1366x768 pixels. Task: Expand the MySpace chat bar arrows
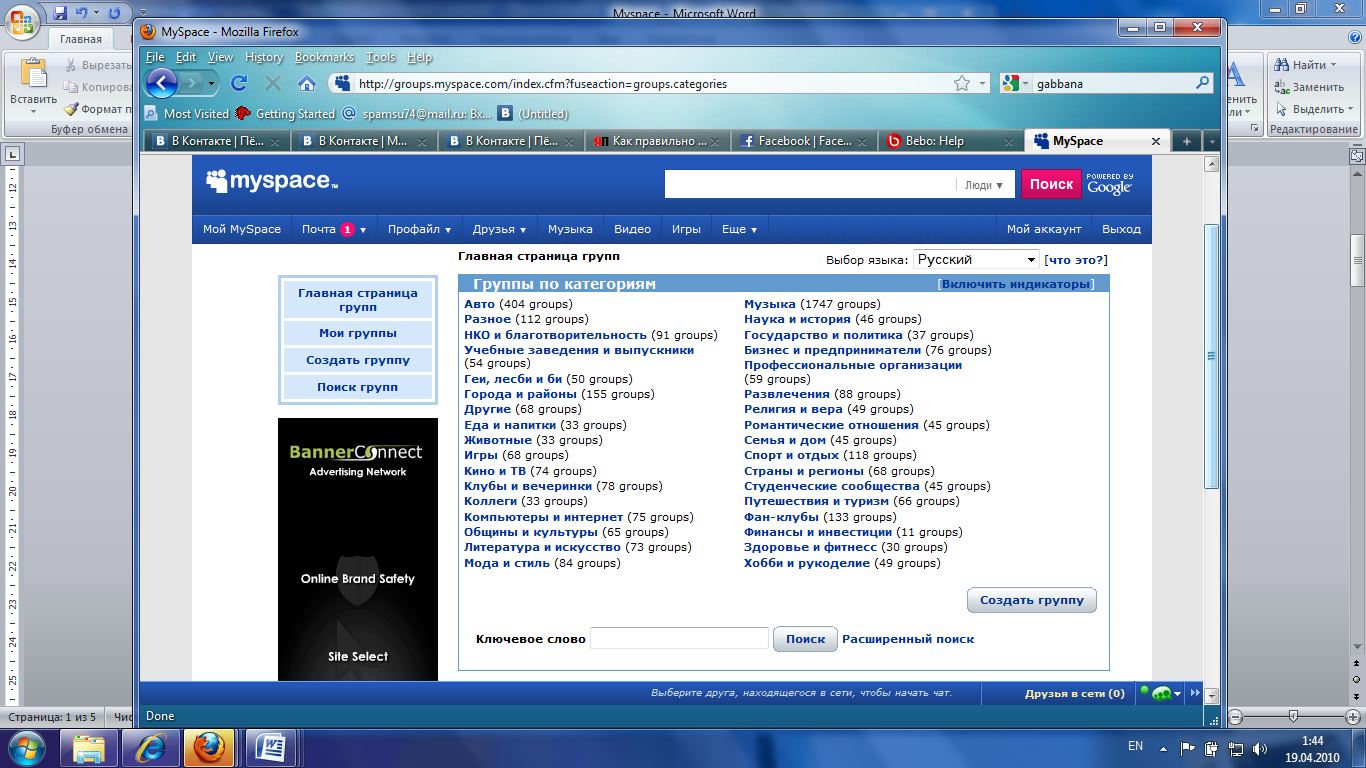click(x=1193, y=693)
